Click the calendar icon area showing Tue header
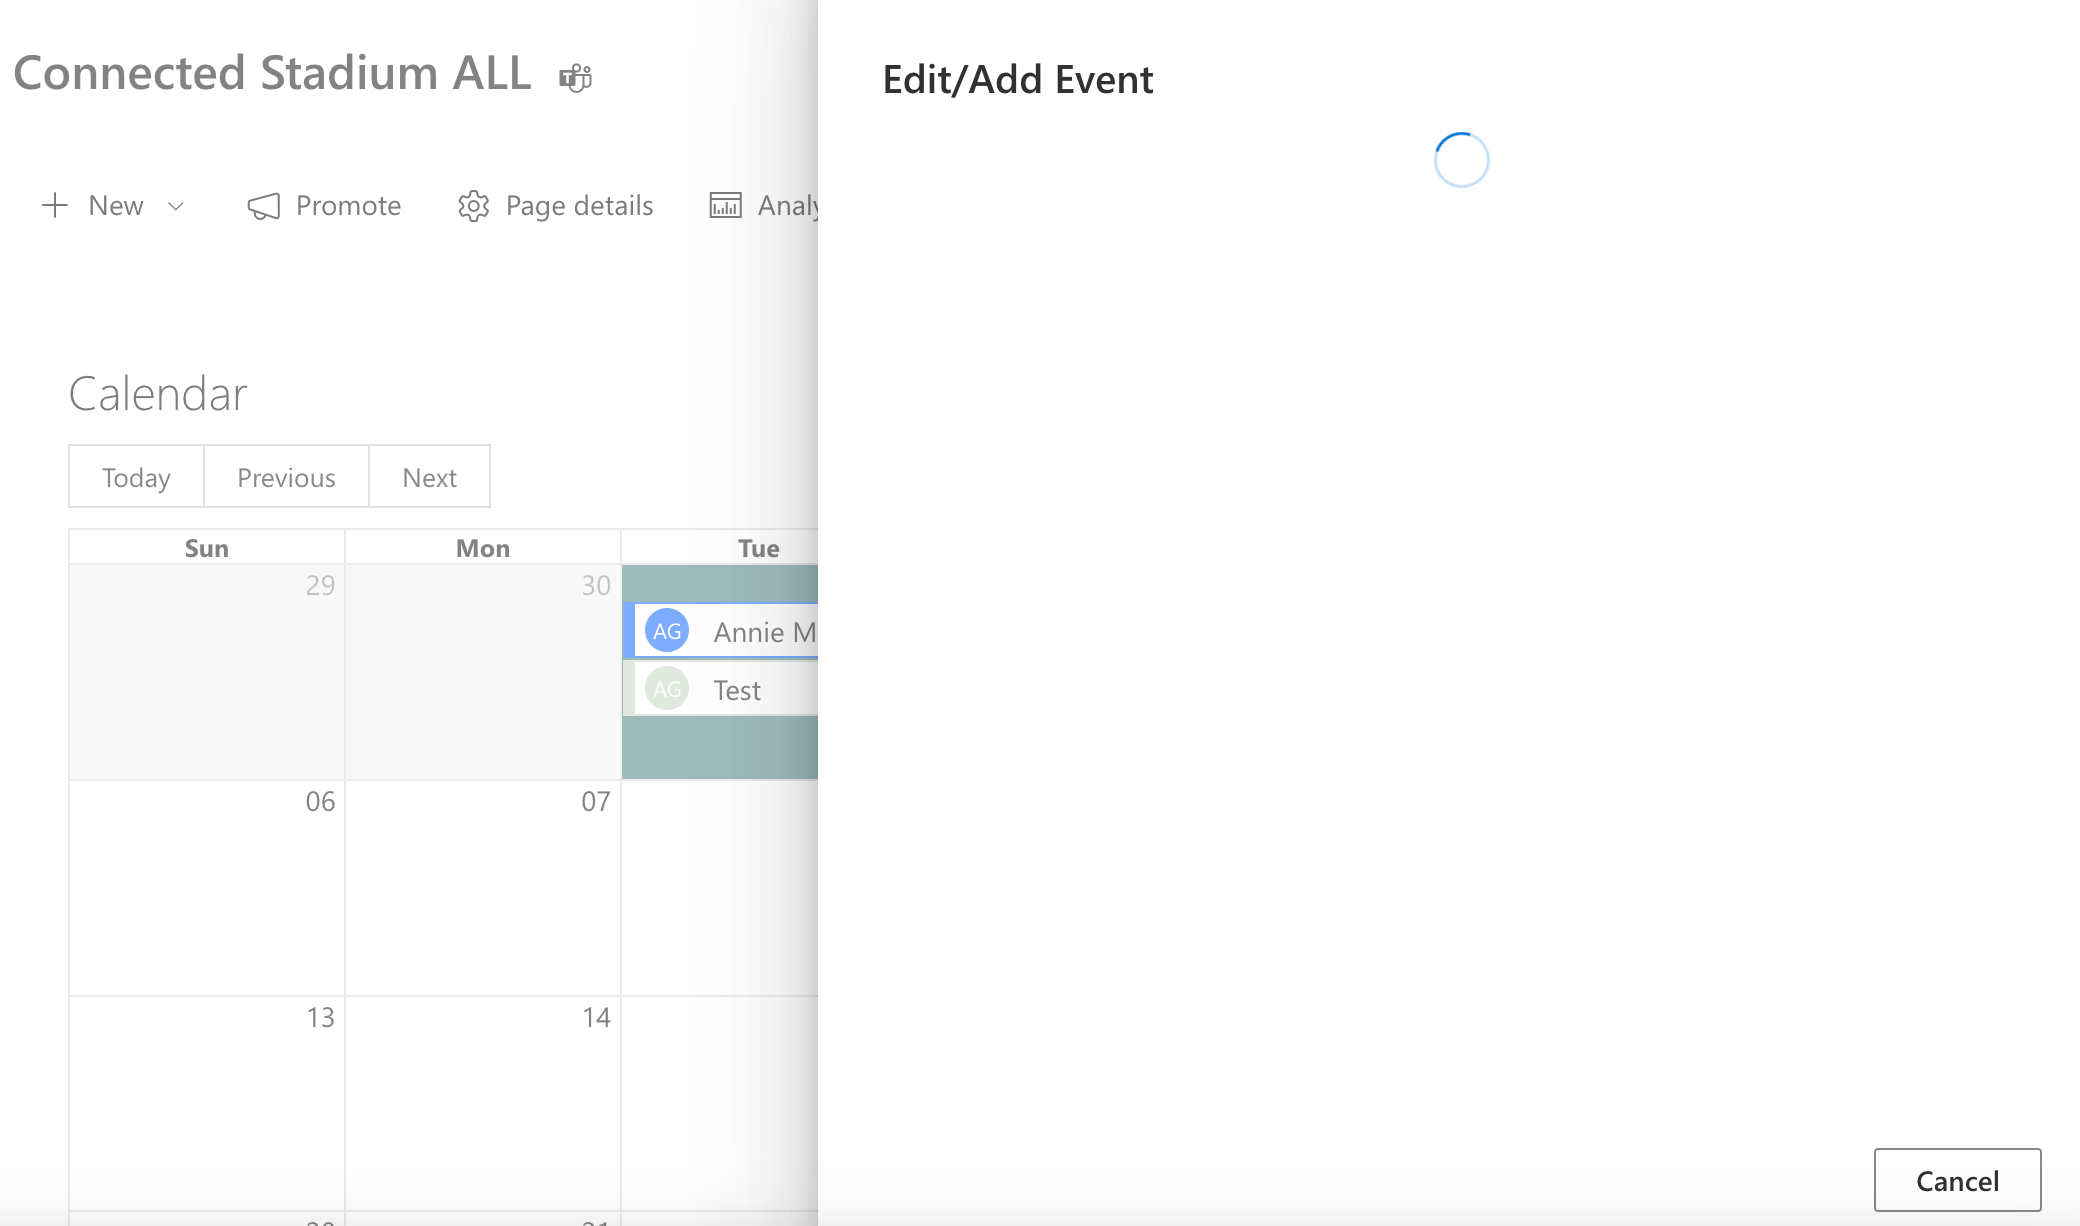Screen dimensions: 2080x1226 point(760,547)
